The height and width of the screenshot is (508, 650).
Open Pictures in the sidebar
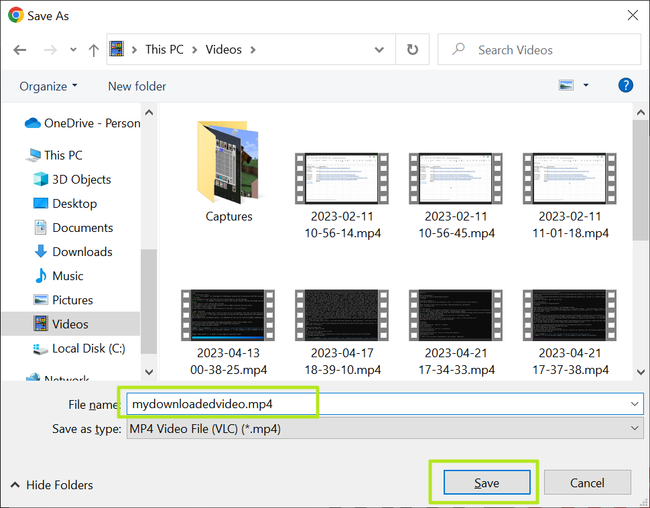pyautogui.click(x=63, y=299)
